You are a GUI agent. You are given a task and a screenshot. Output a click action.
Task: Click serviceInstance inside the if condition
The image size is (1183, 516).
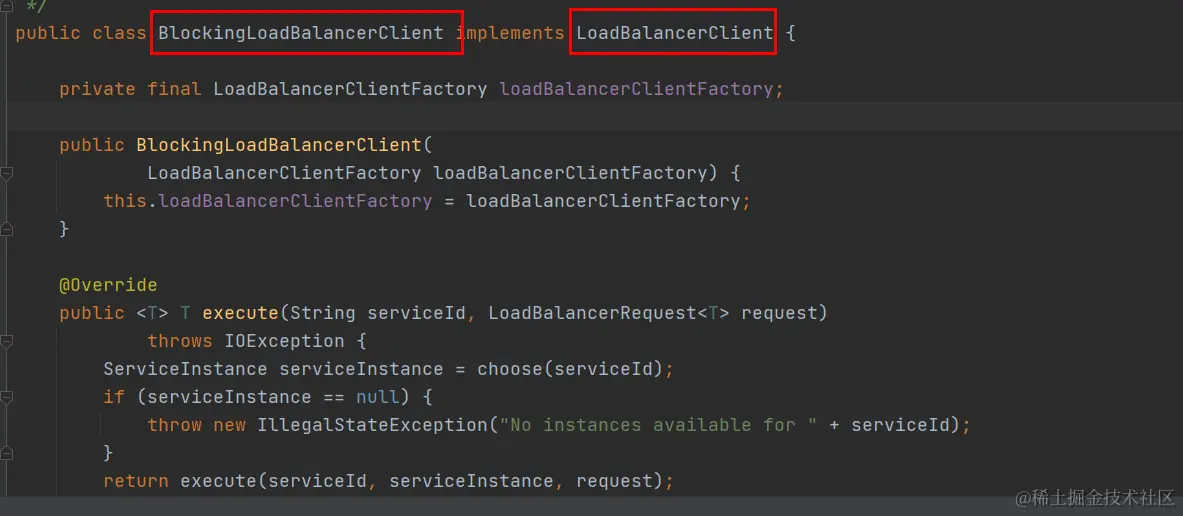click(229, 397)
